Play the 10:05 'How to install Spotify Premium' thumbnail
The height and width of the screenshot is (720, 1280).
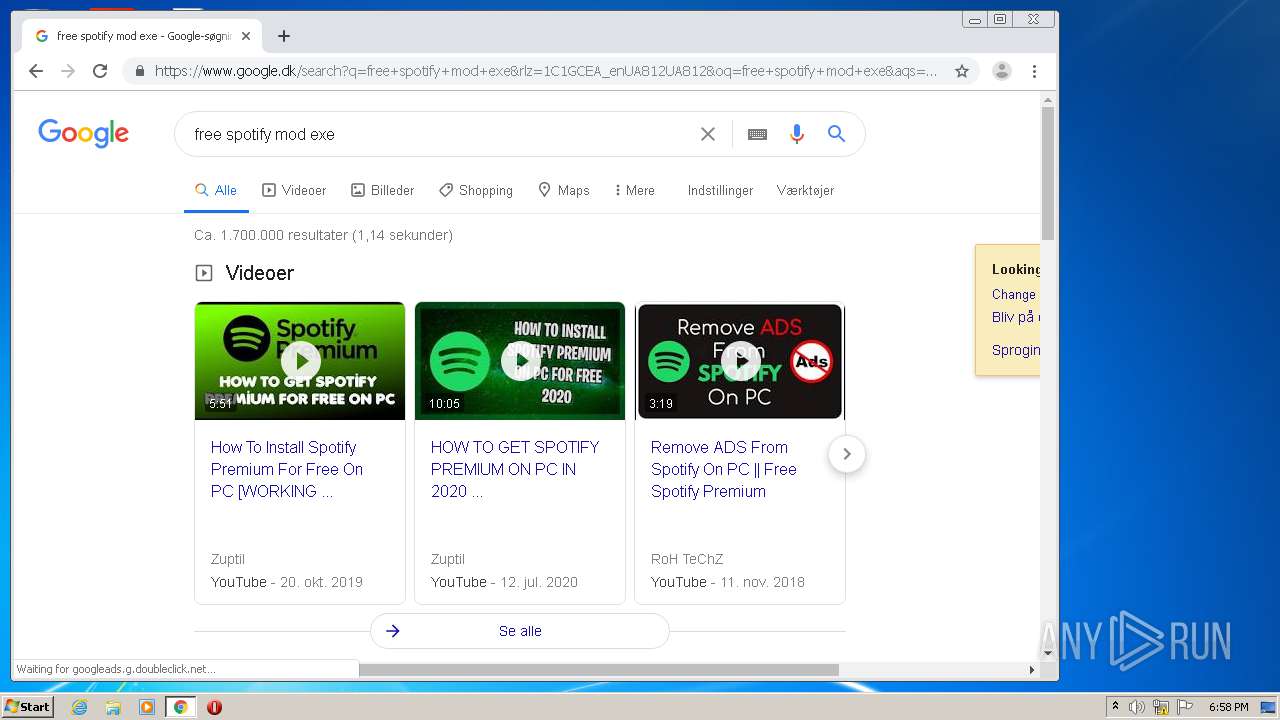pos(520,361)
